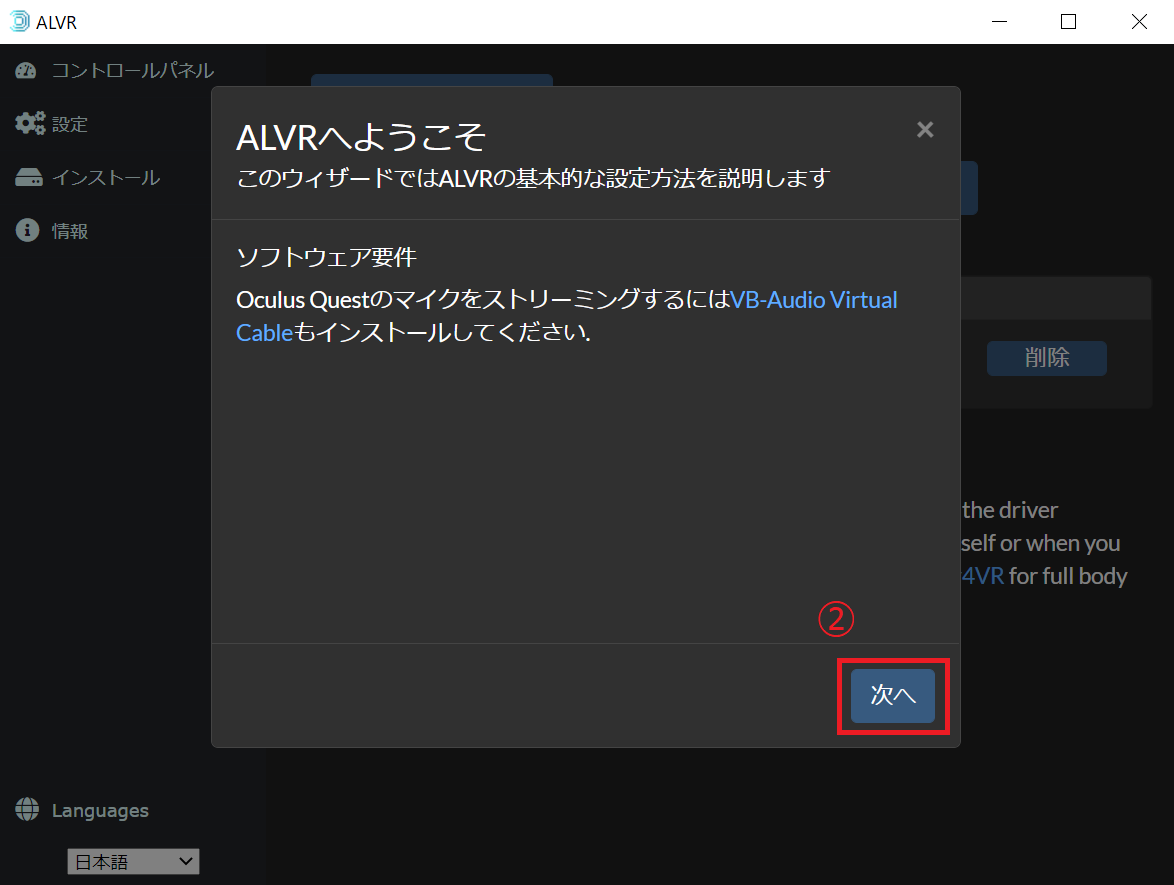Open the コントロールパネル dashboard icon

(x=26, y=70)
